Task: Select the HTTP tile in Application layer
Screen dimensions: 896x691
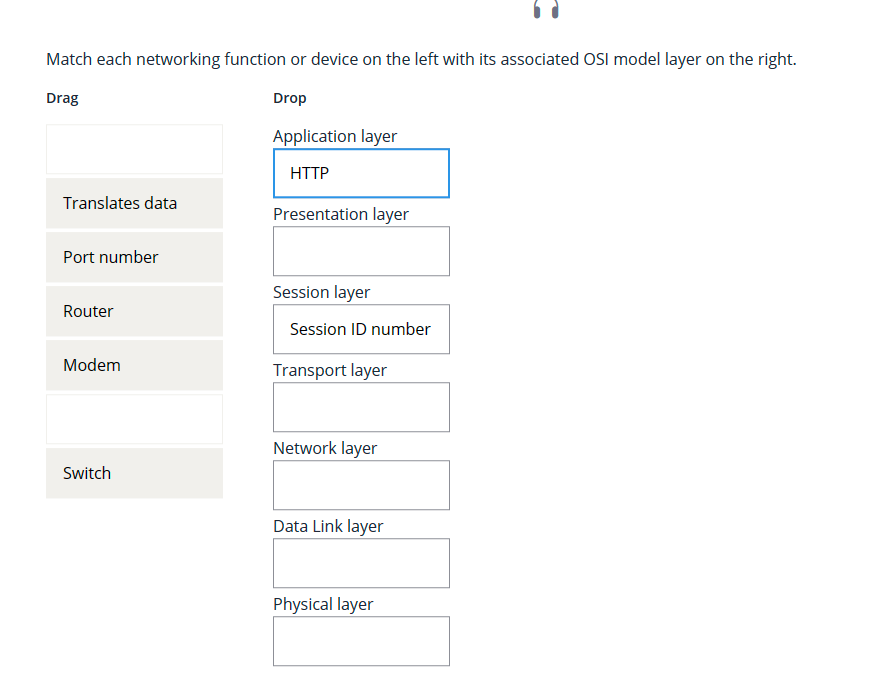Action: tap(361, 172)
